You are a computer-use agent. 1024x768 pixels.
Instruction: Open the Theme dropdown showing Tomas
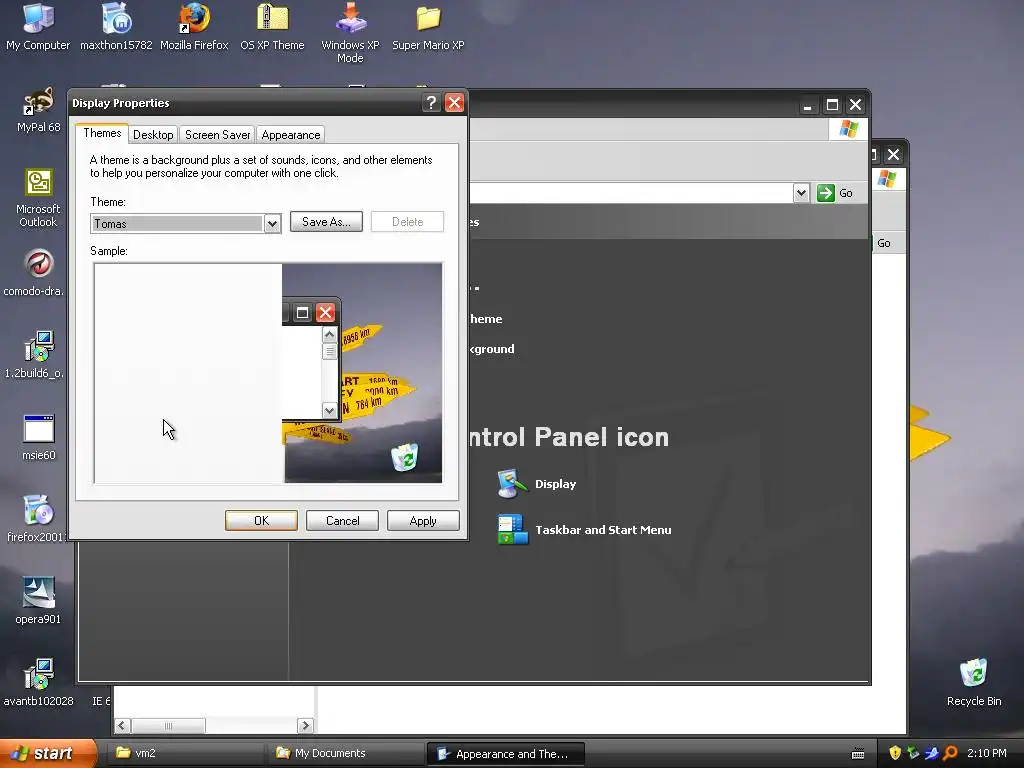[x=272, y=223]
